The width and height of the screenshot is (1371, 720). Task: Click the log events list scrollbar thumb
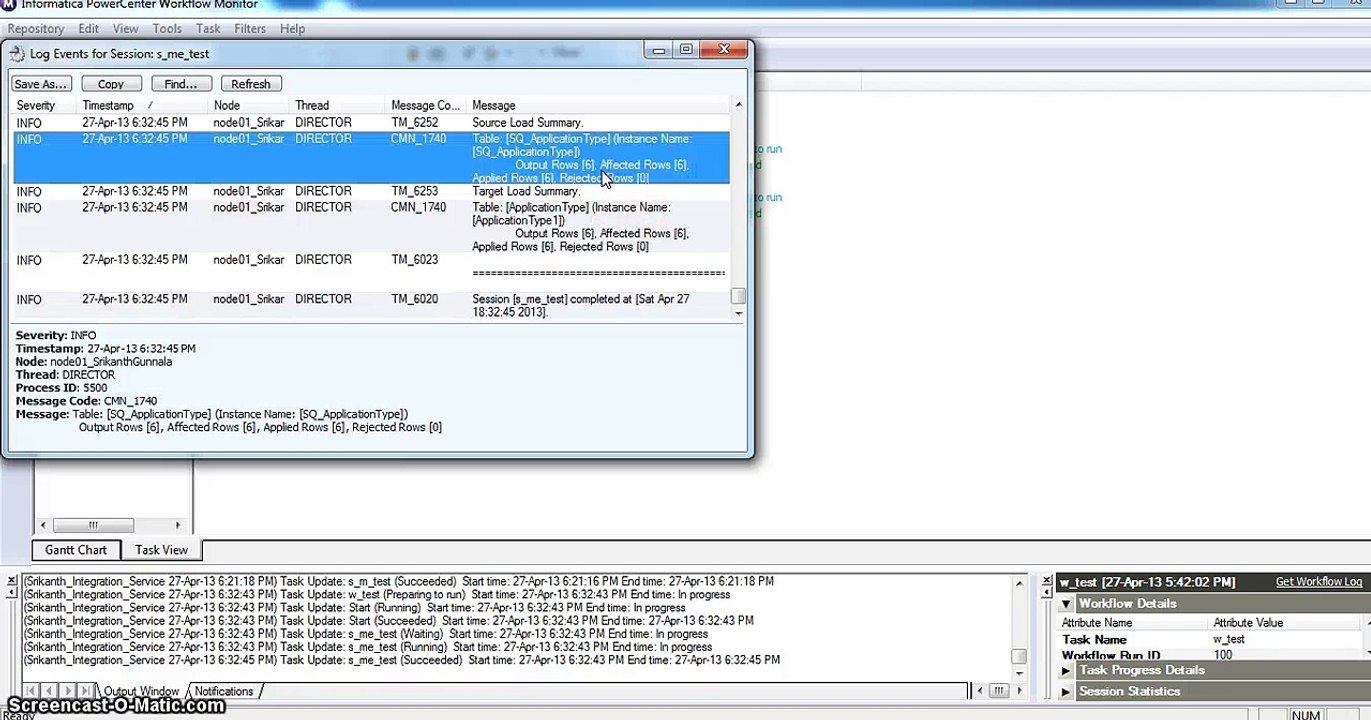pyautogui.click(x=739, y=296)
